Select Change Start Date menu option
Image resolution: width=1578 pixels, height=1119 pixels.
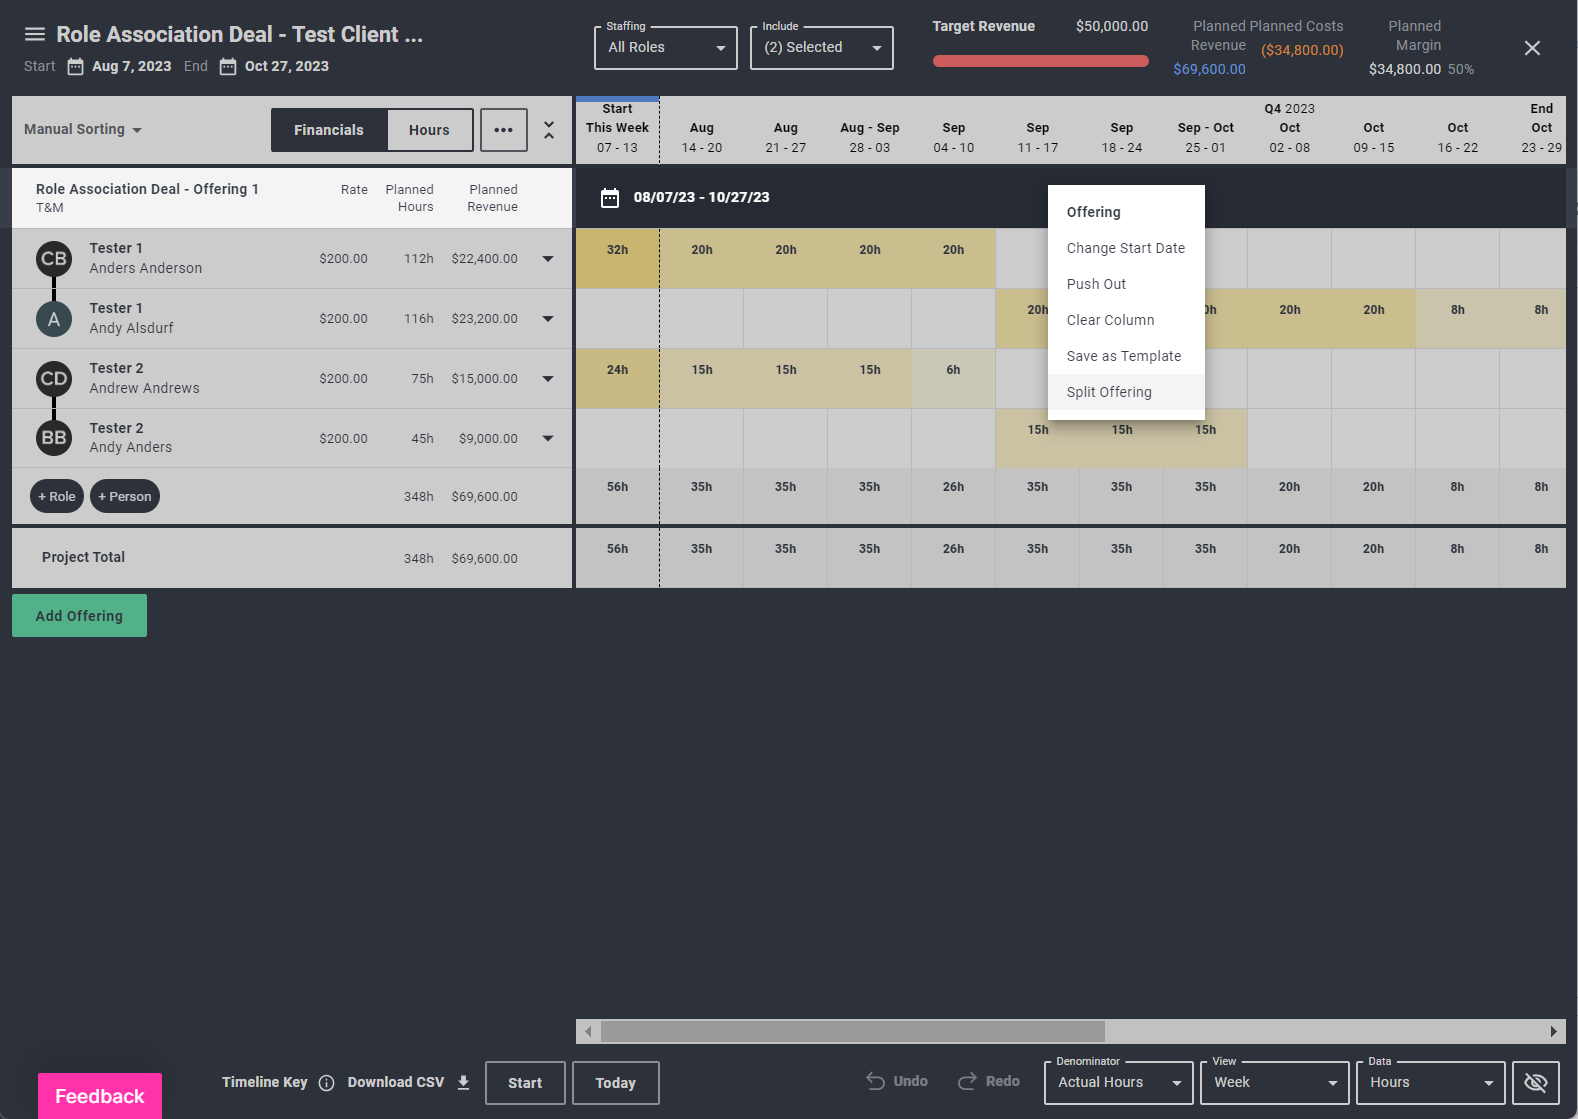coord(1126,248)
